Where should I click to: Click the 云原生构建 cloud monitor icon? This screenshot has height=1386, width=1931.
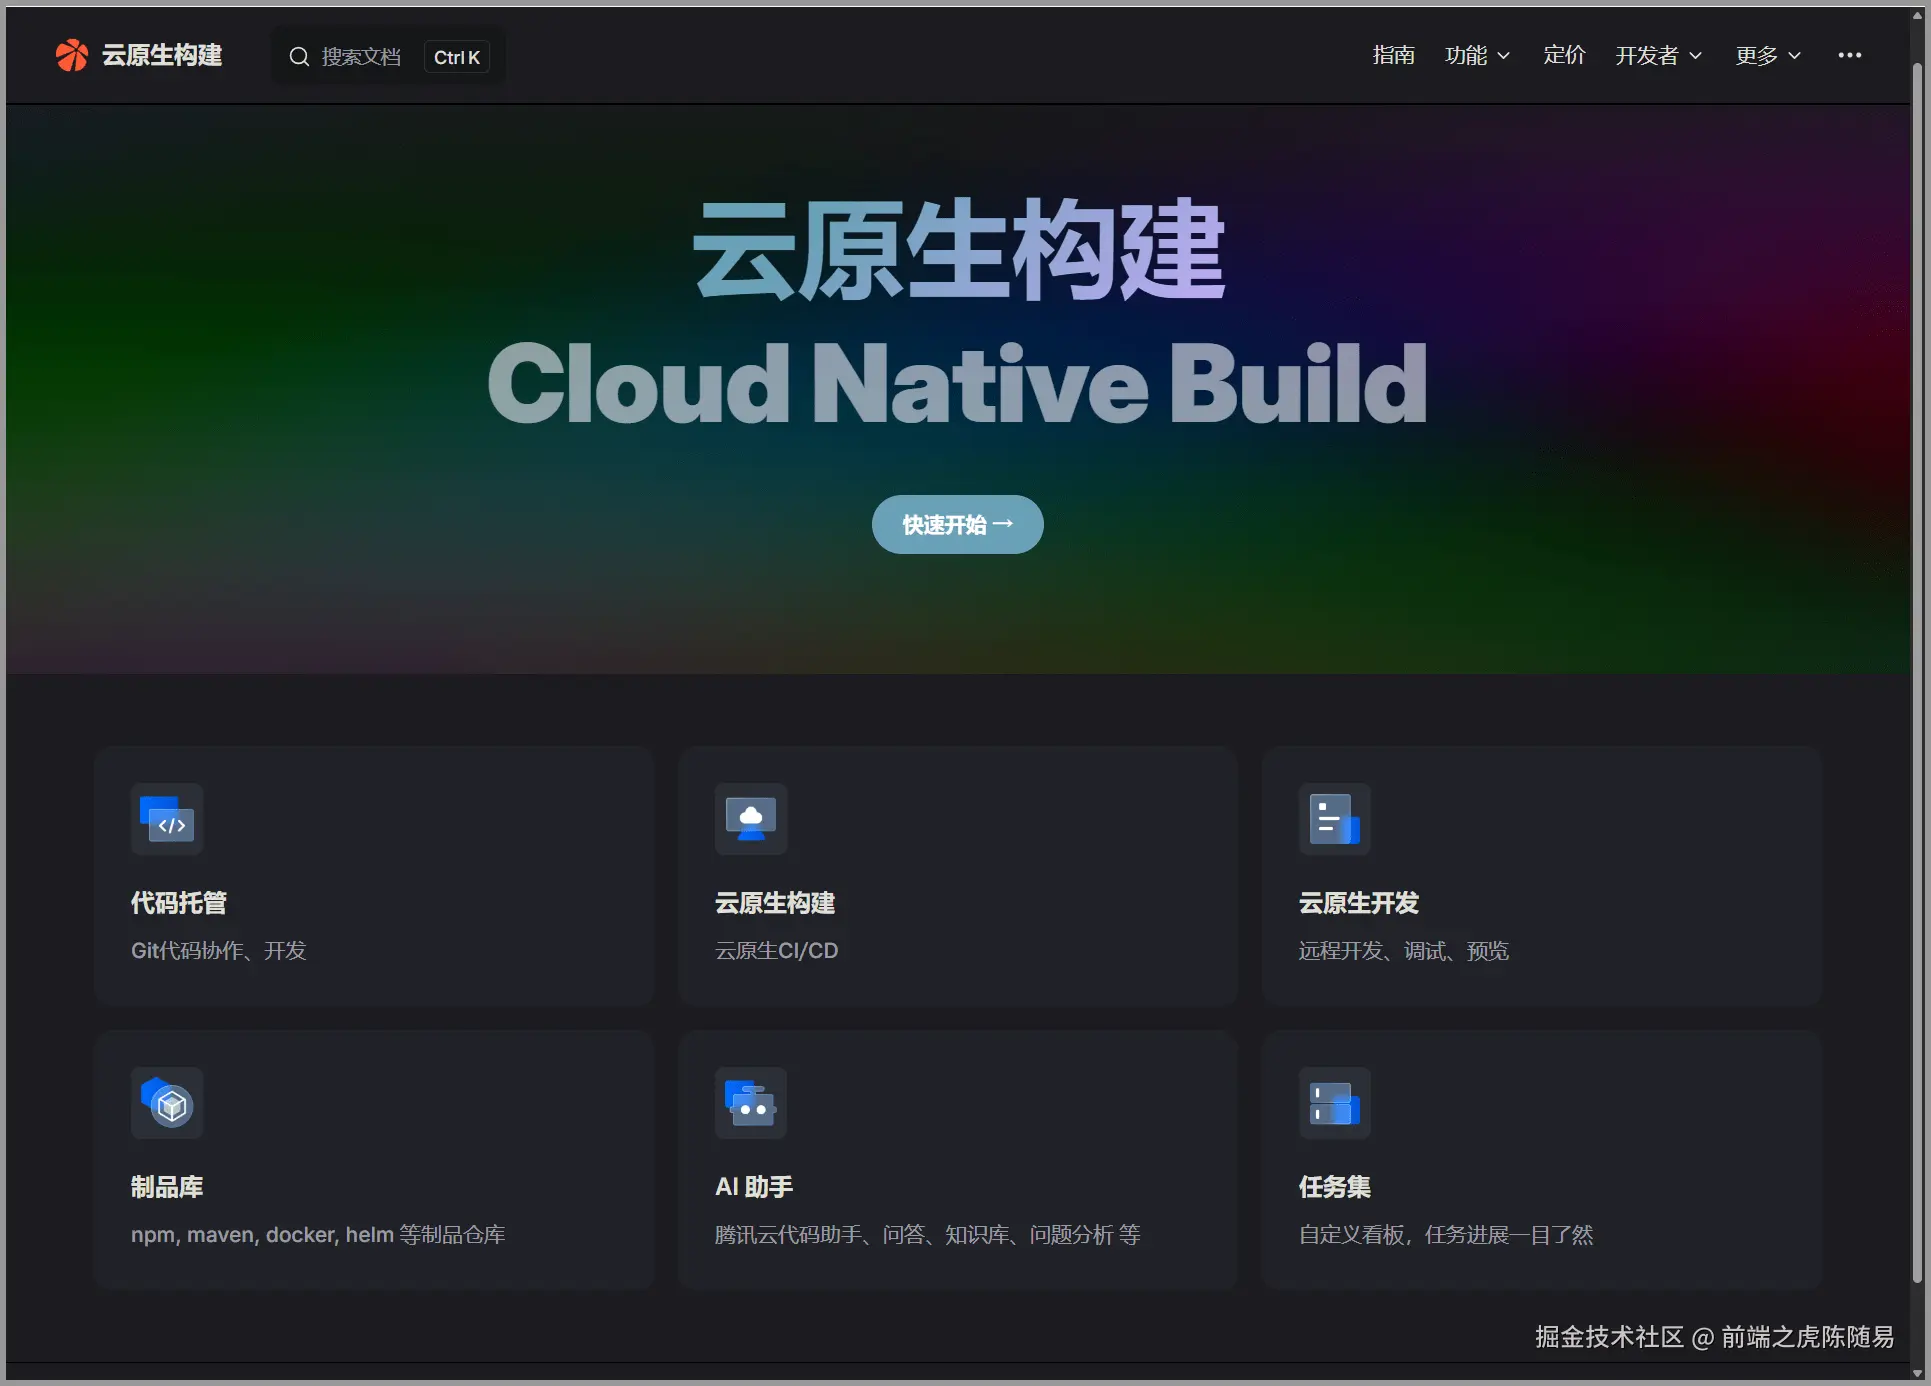pos(751,820)
